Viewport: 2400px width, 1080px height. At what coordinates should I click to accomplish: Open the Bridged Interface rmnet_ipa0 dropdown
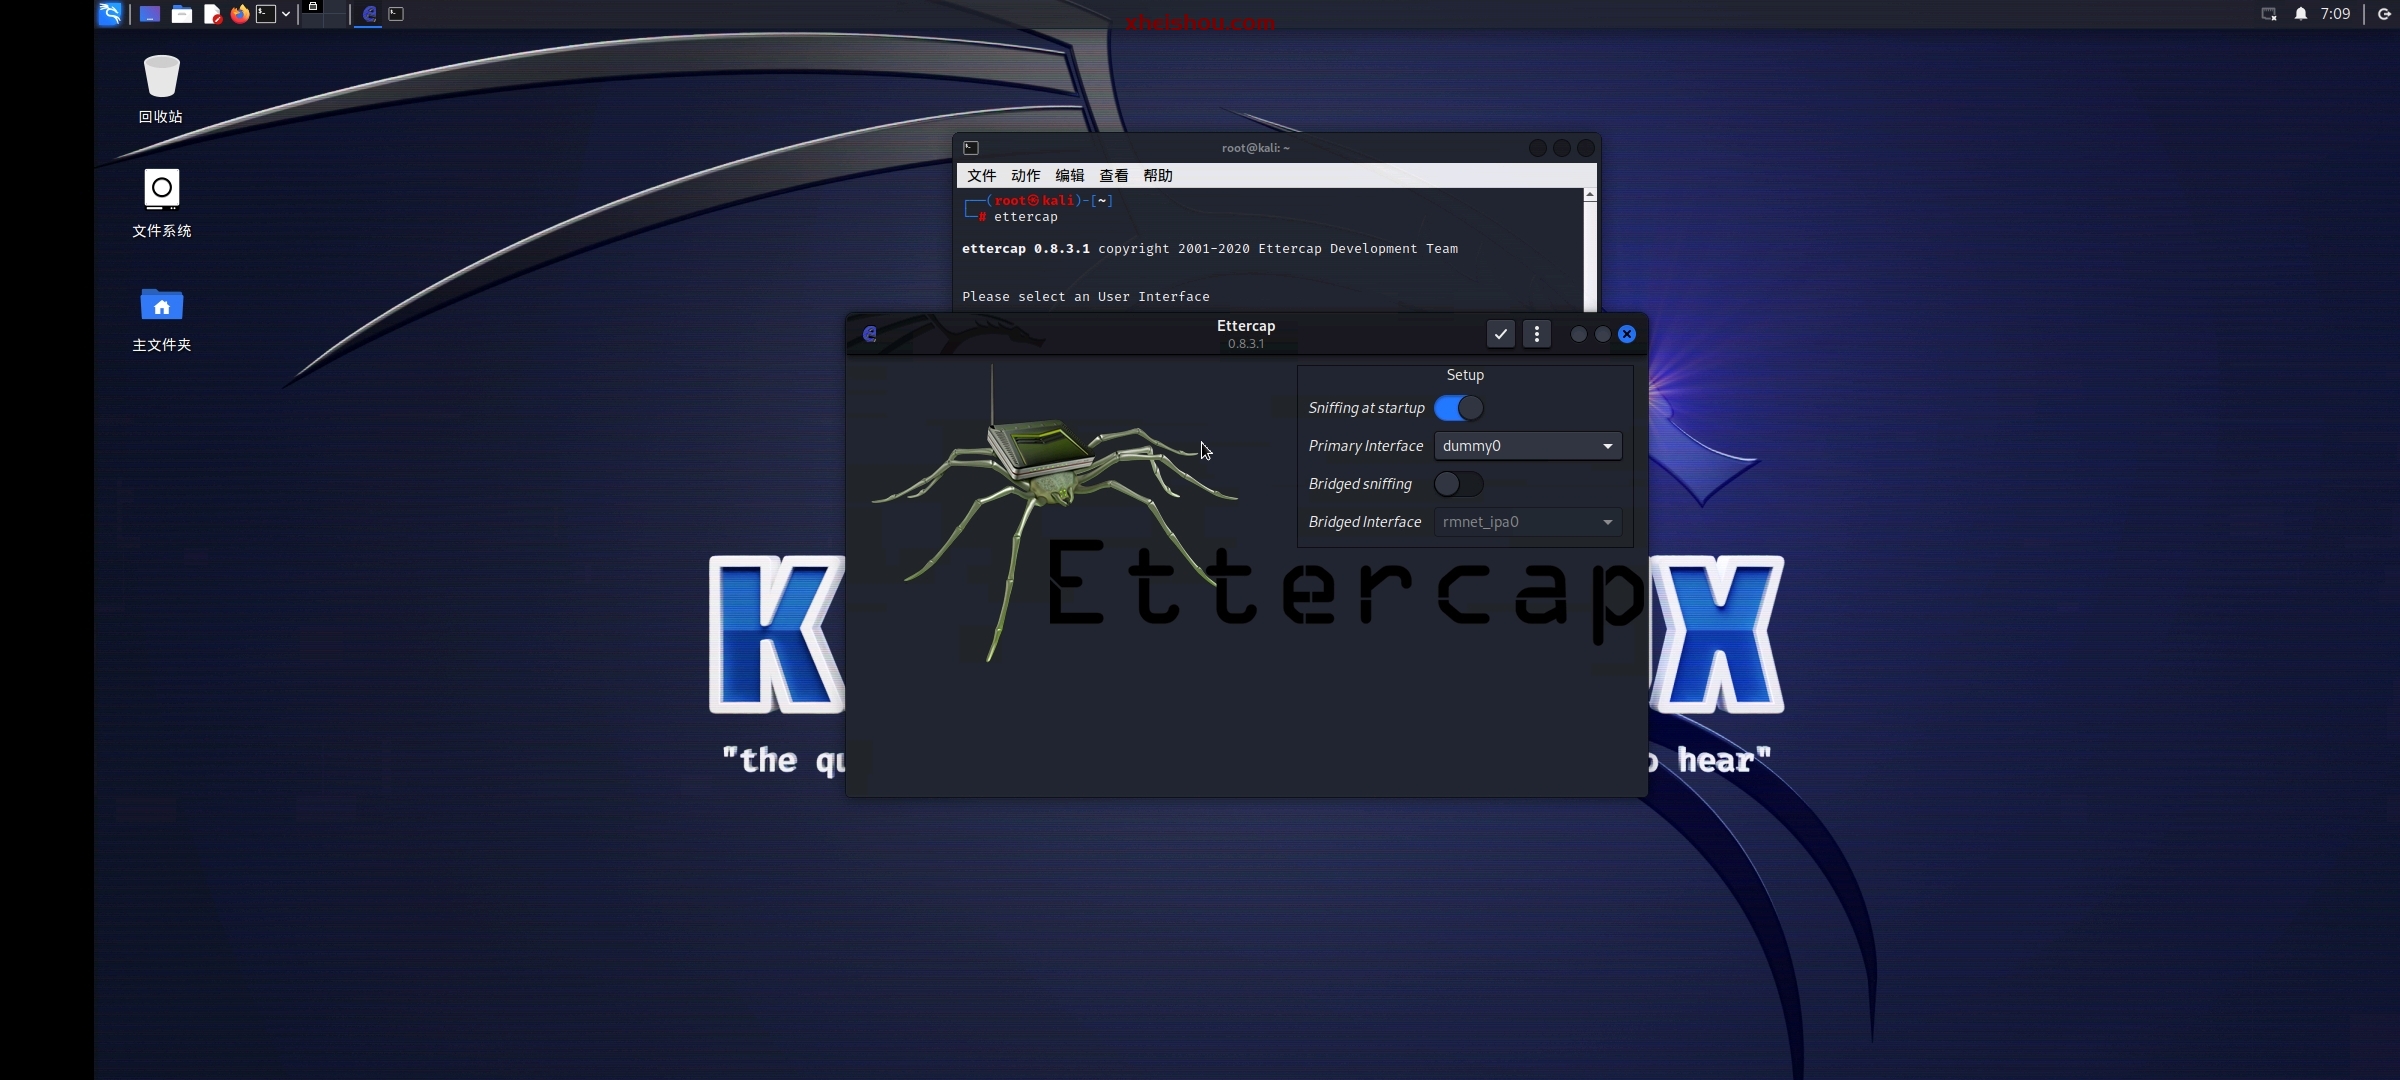pos(1528,522)
